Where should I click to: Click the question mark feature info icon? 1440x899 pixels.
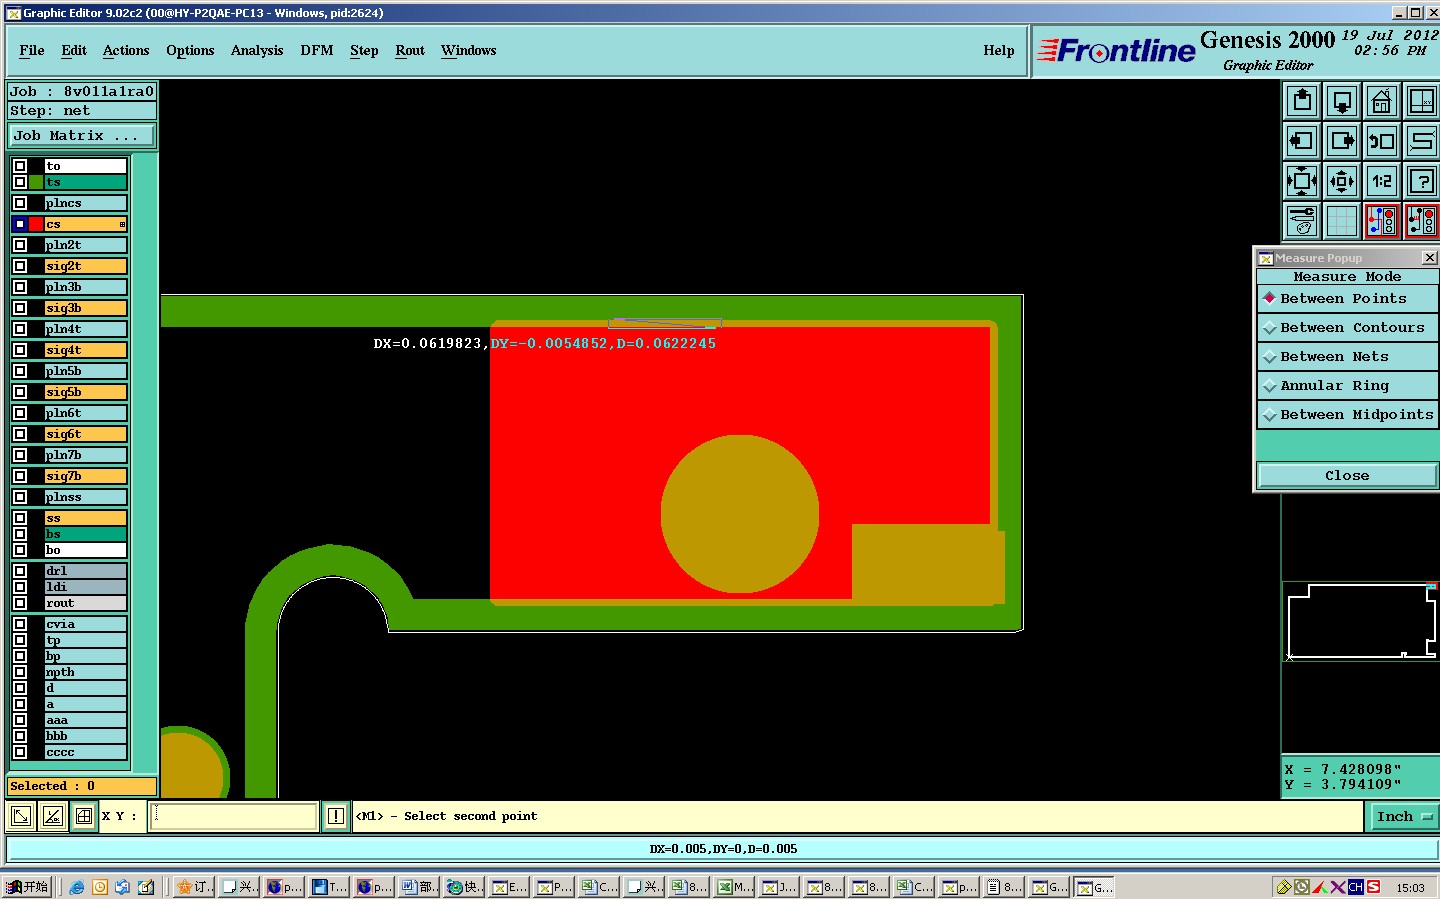click(x=1421, y=181)
